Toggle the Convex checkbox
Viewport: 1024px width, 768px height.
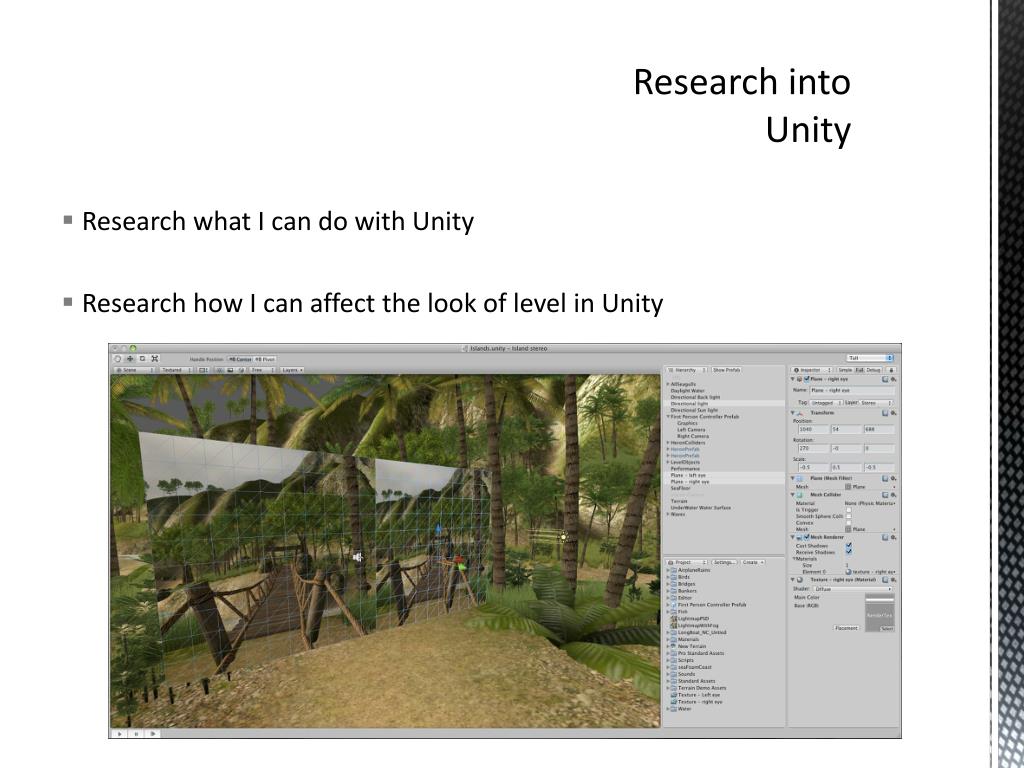848,522
